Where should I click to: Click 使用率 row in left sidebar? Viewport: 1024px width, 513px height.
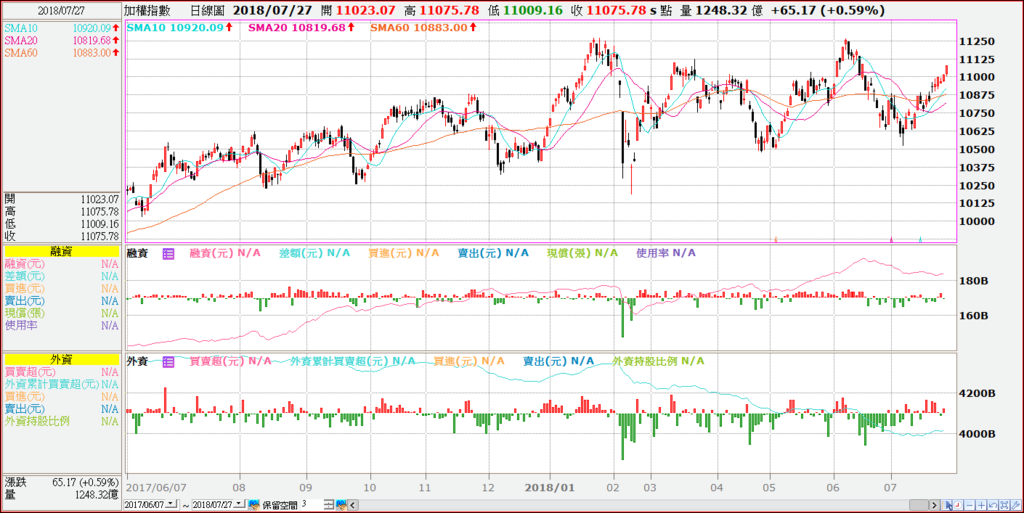(61, 325)
